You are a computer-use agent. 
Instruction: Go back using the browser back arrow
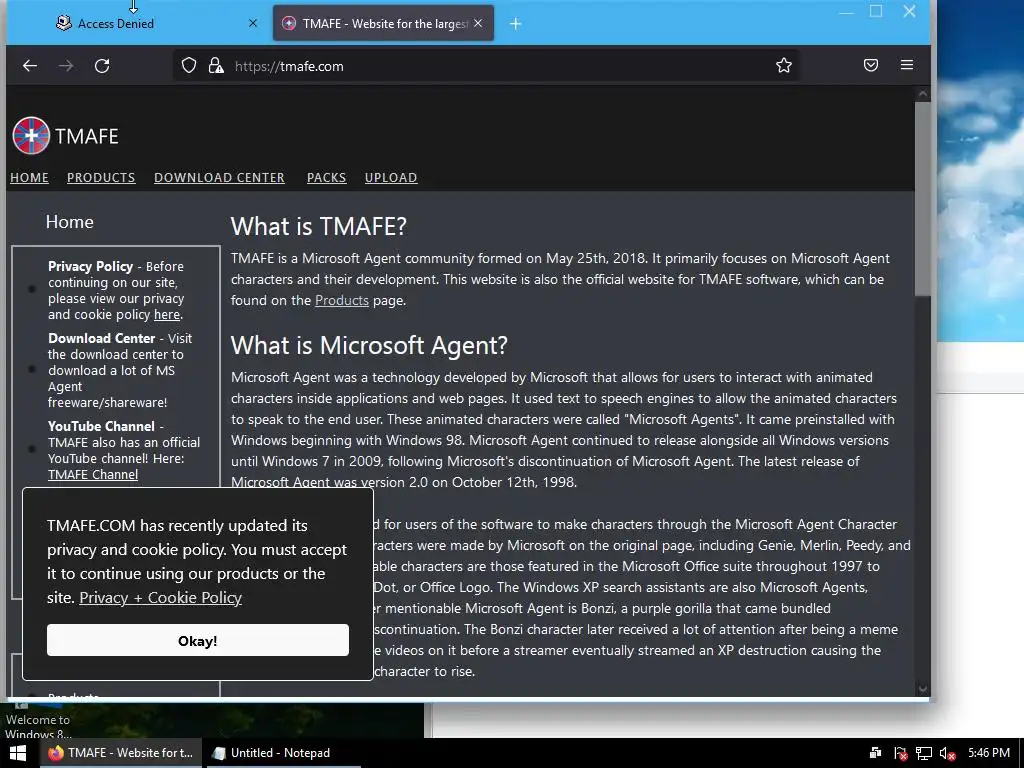click(x=29, y=65)
